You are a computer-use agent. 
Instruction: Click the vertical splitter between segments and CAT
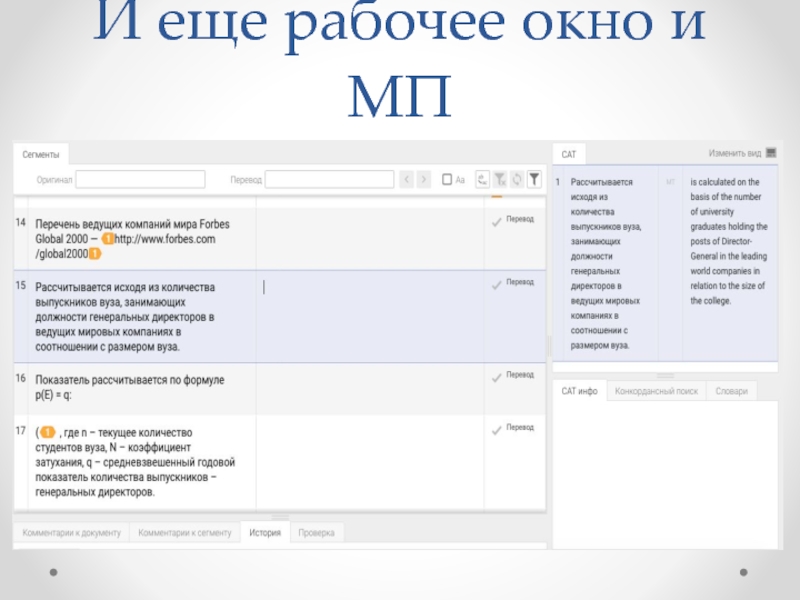click(x=549, y=346)
